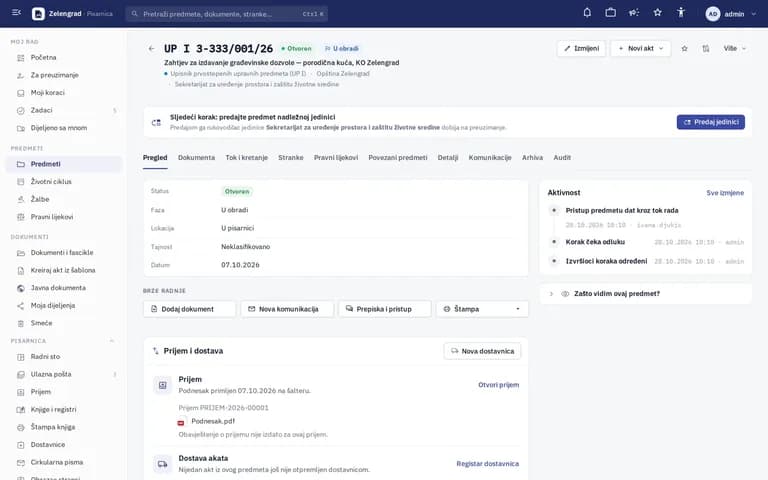Click Štampa knjiga printer icon
This screenshot has width=768, height=480.
click(21, 428)
